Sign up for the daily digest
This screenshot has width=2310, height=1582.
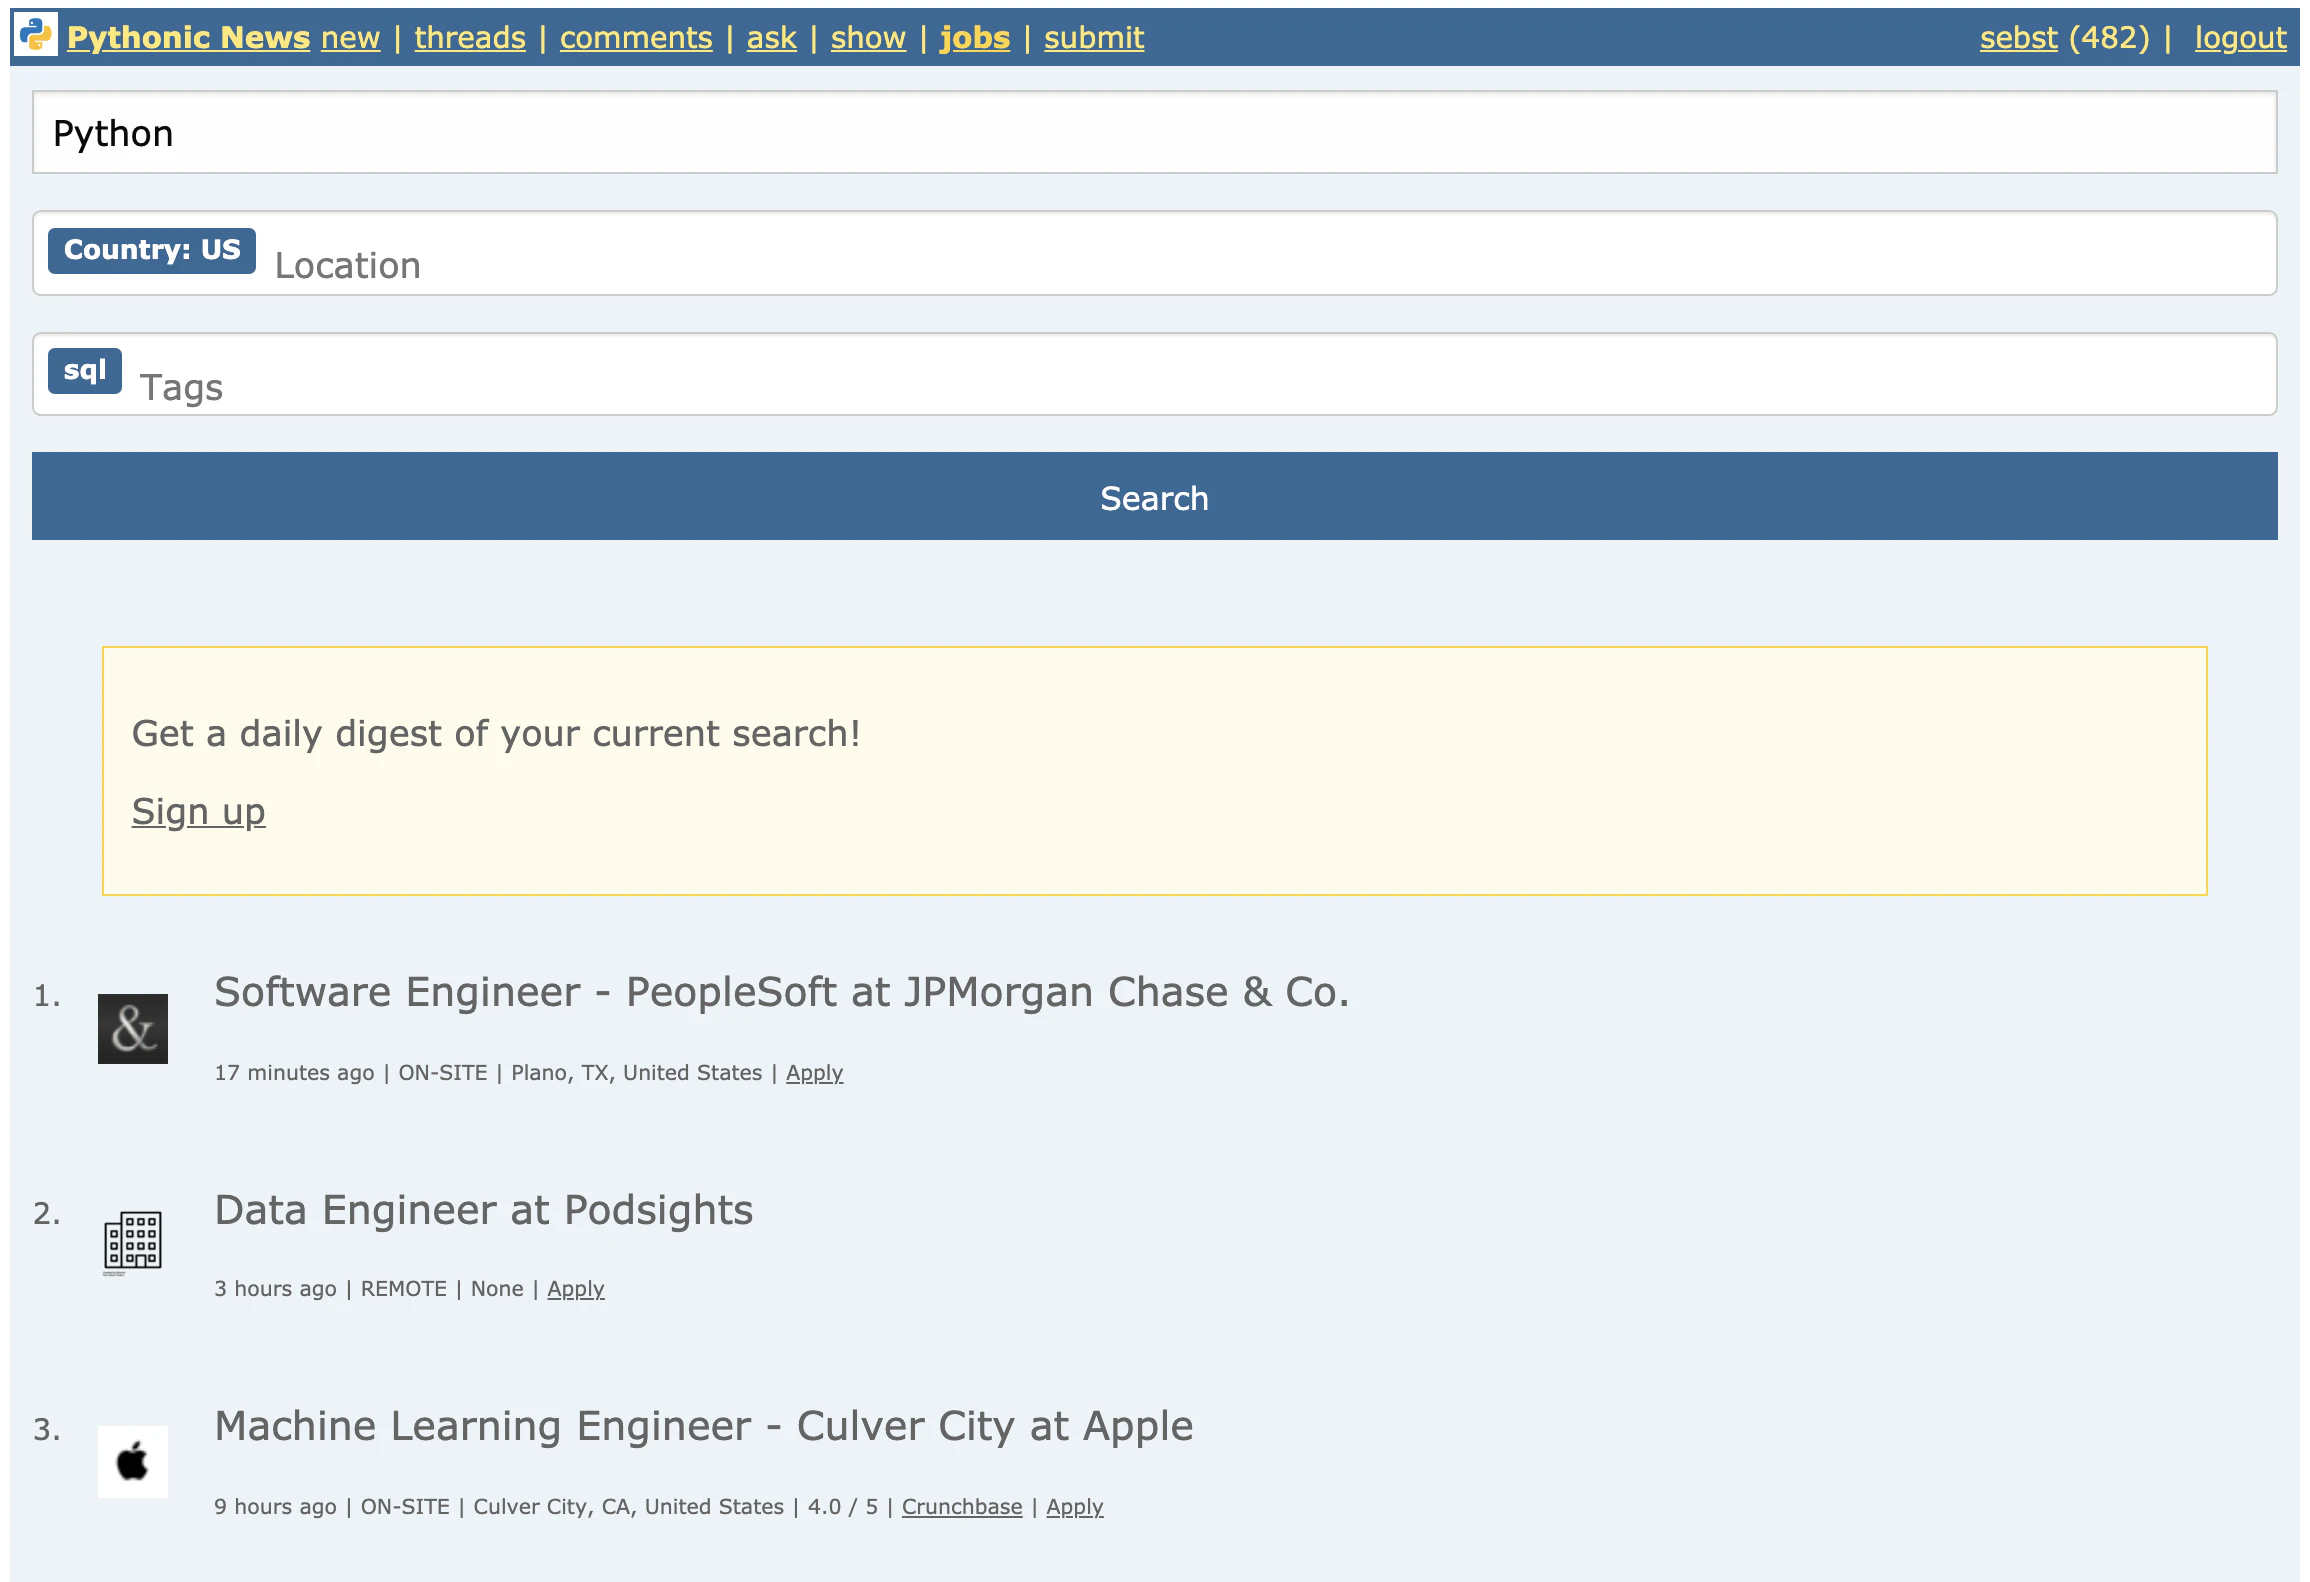click(x=198, y=811)
